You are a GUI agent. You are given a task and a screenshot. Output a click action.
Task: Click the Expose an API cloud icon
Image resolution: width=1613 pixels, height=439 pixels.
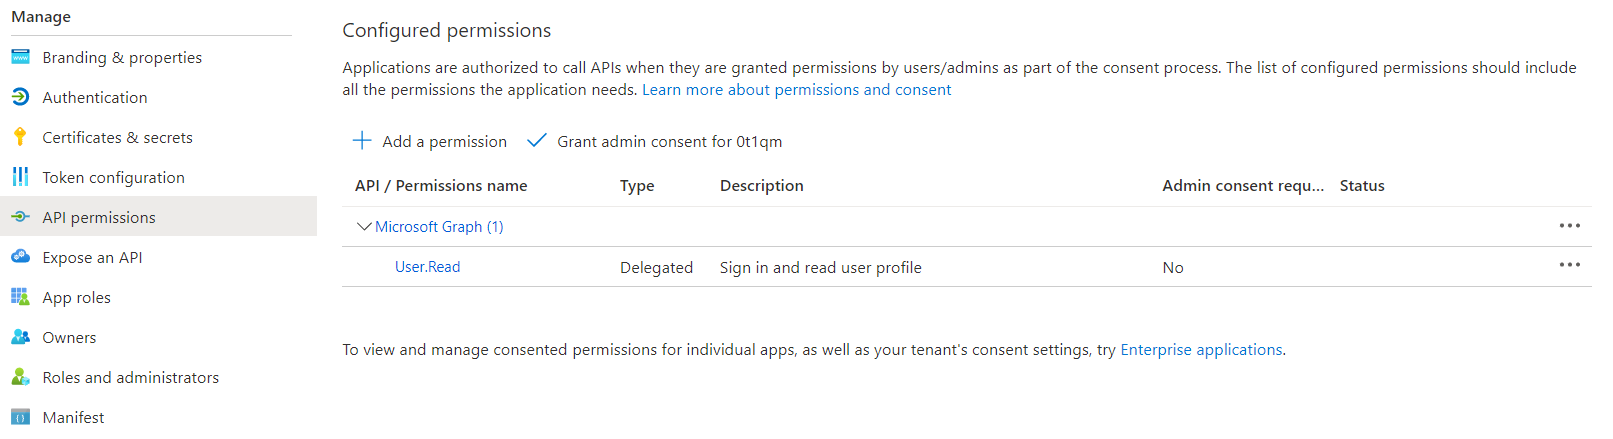tap(20, 257)
